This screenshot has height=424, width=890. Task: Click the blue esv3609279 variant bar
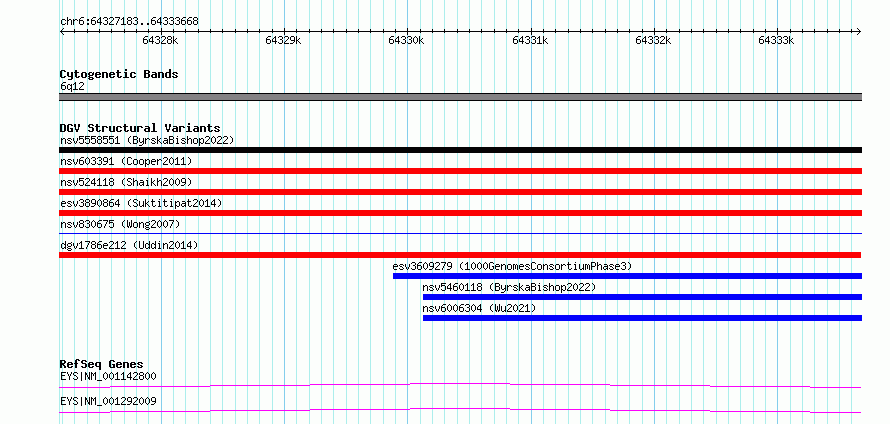point(627,276)
